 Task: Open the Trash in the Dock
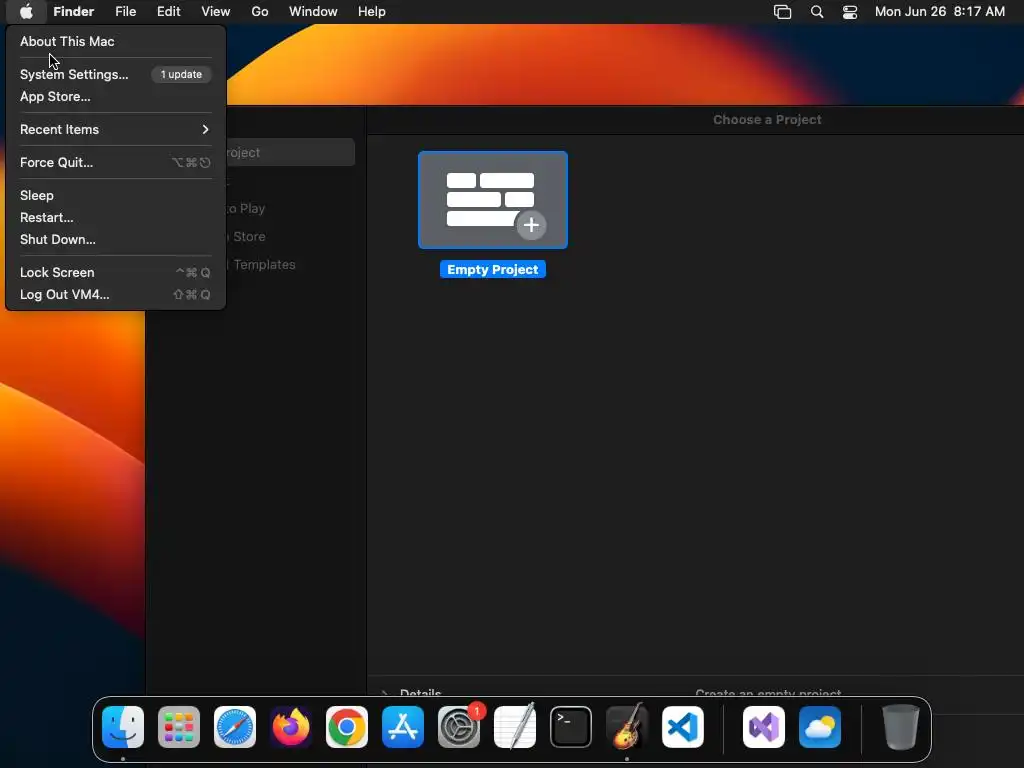[901, 727]
